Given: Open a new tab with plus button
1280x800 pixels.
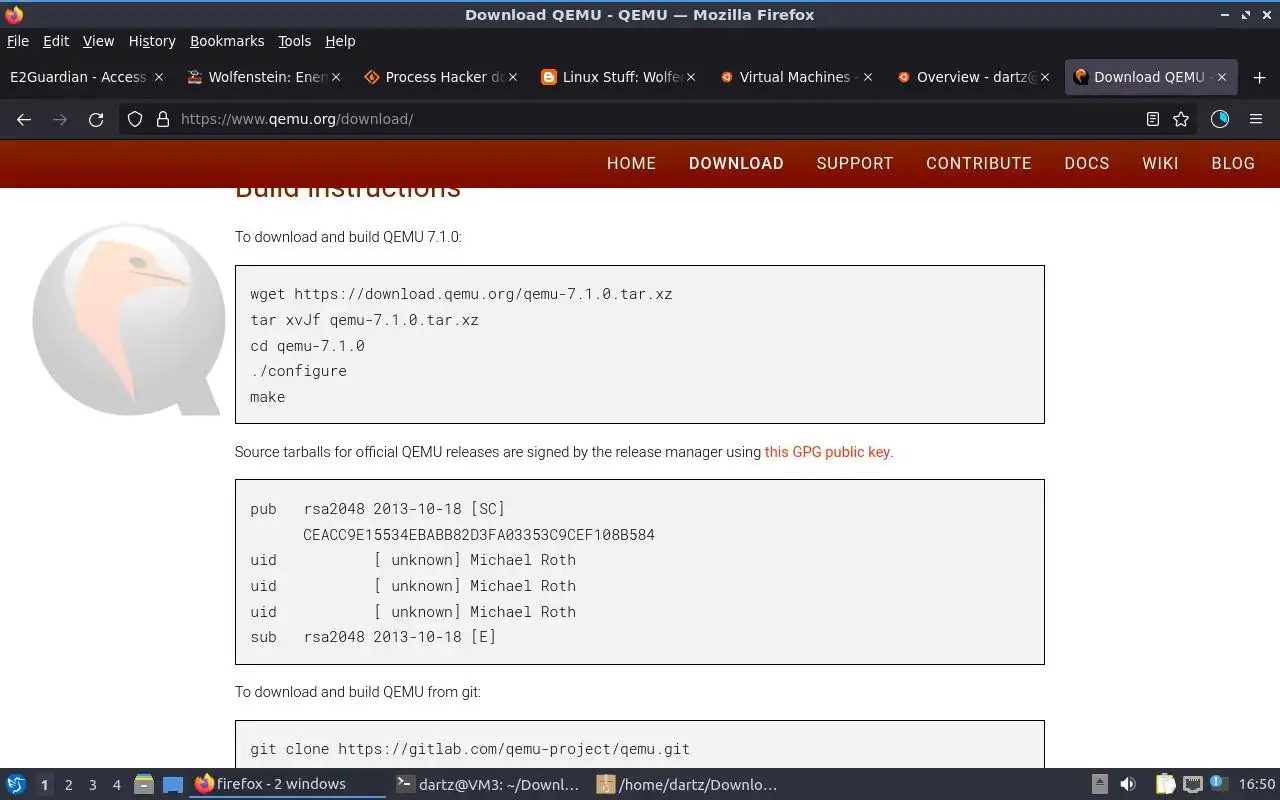Looking at the screenshot, I should pos(1259,77).
